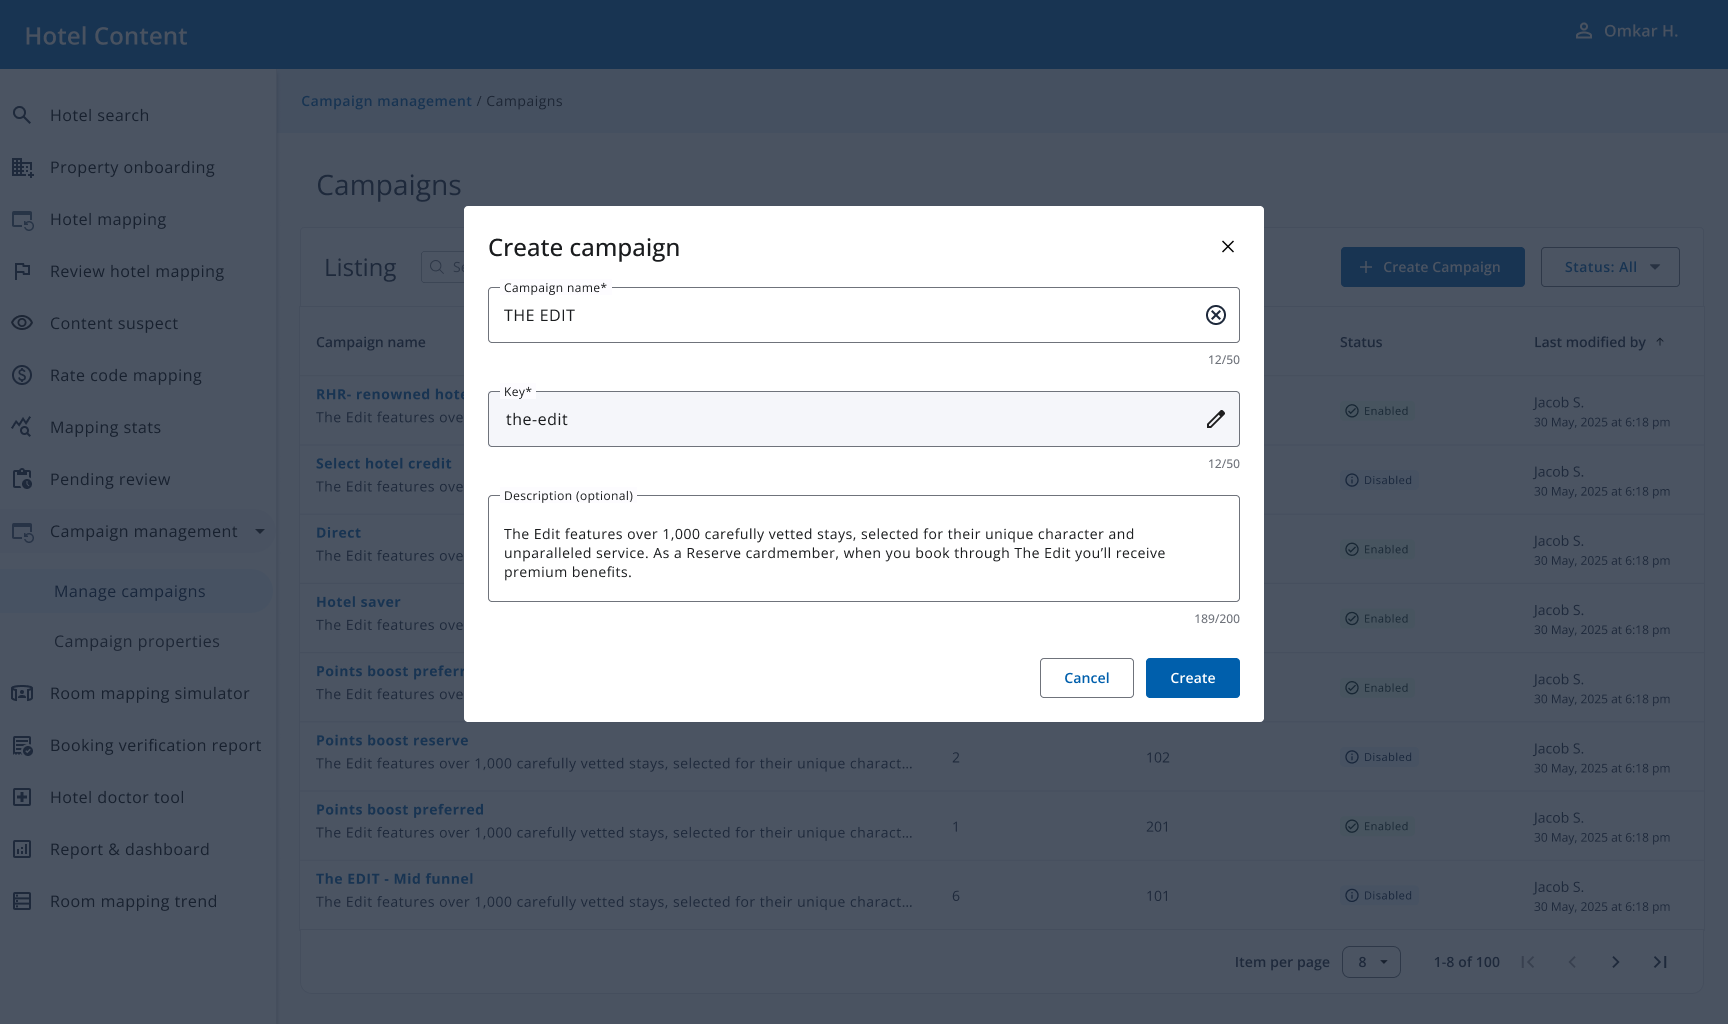The width and height of the screenshot is (1728, 1024).
Task: Click into the Description text area
Action: (x=864, y=549)
